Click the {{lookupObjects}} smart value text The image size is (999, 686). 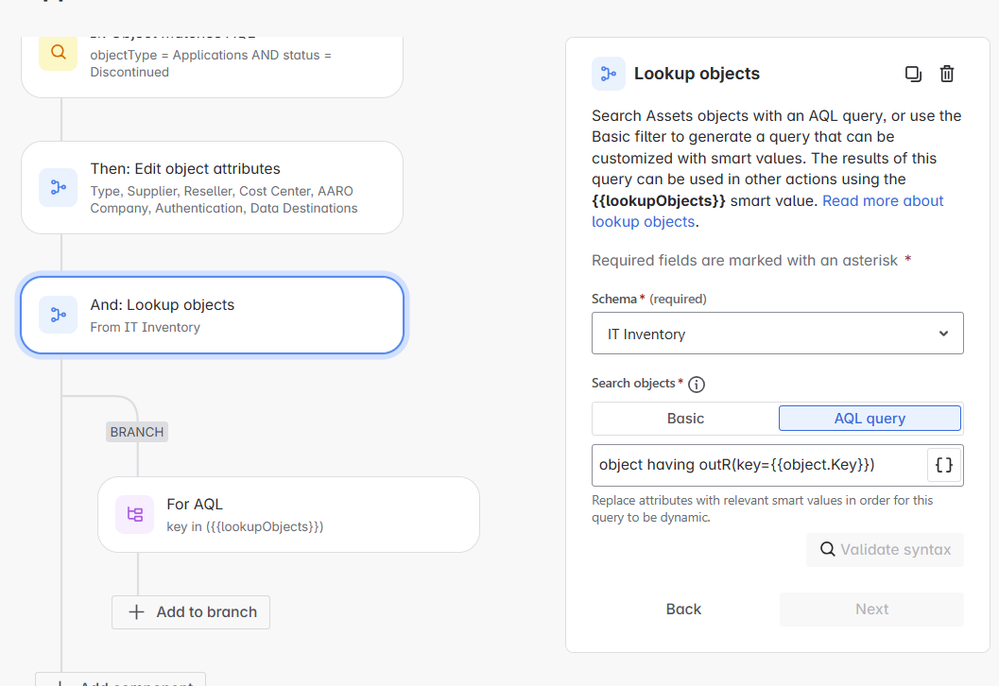(658, 201)
